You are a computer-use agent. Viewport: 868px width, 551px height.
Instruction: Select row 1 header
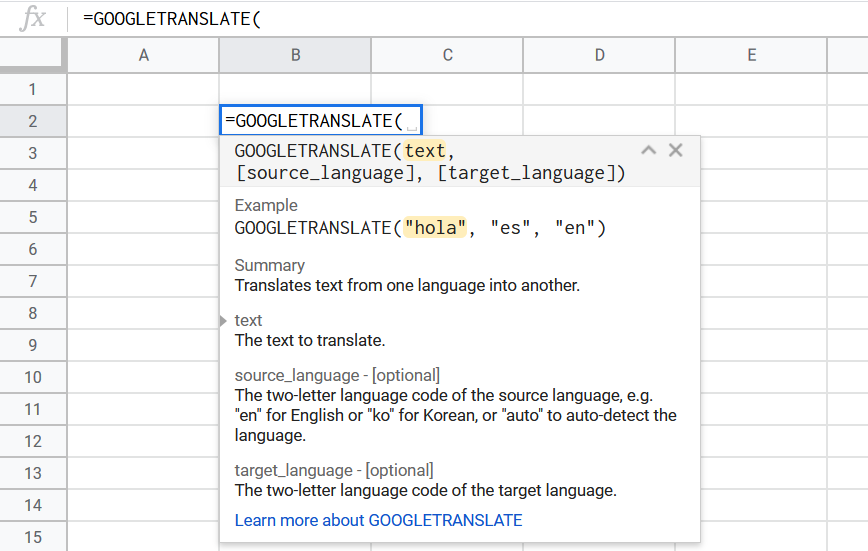tap(33, 89)
